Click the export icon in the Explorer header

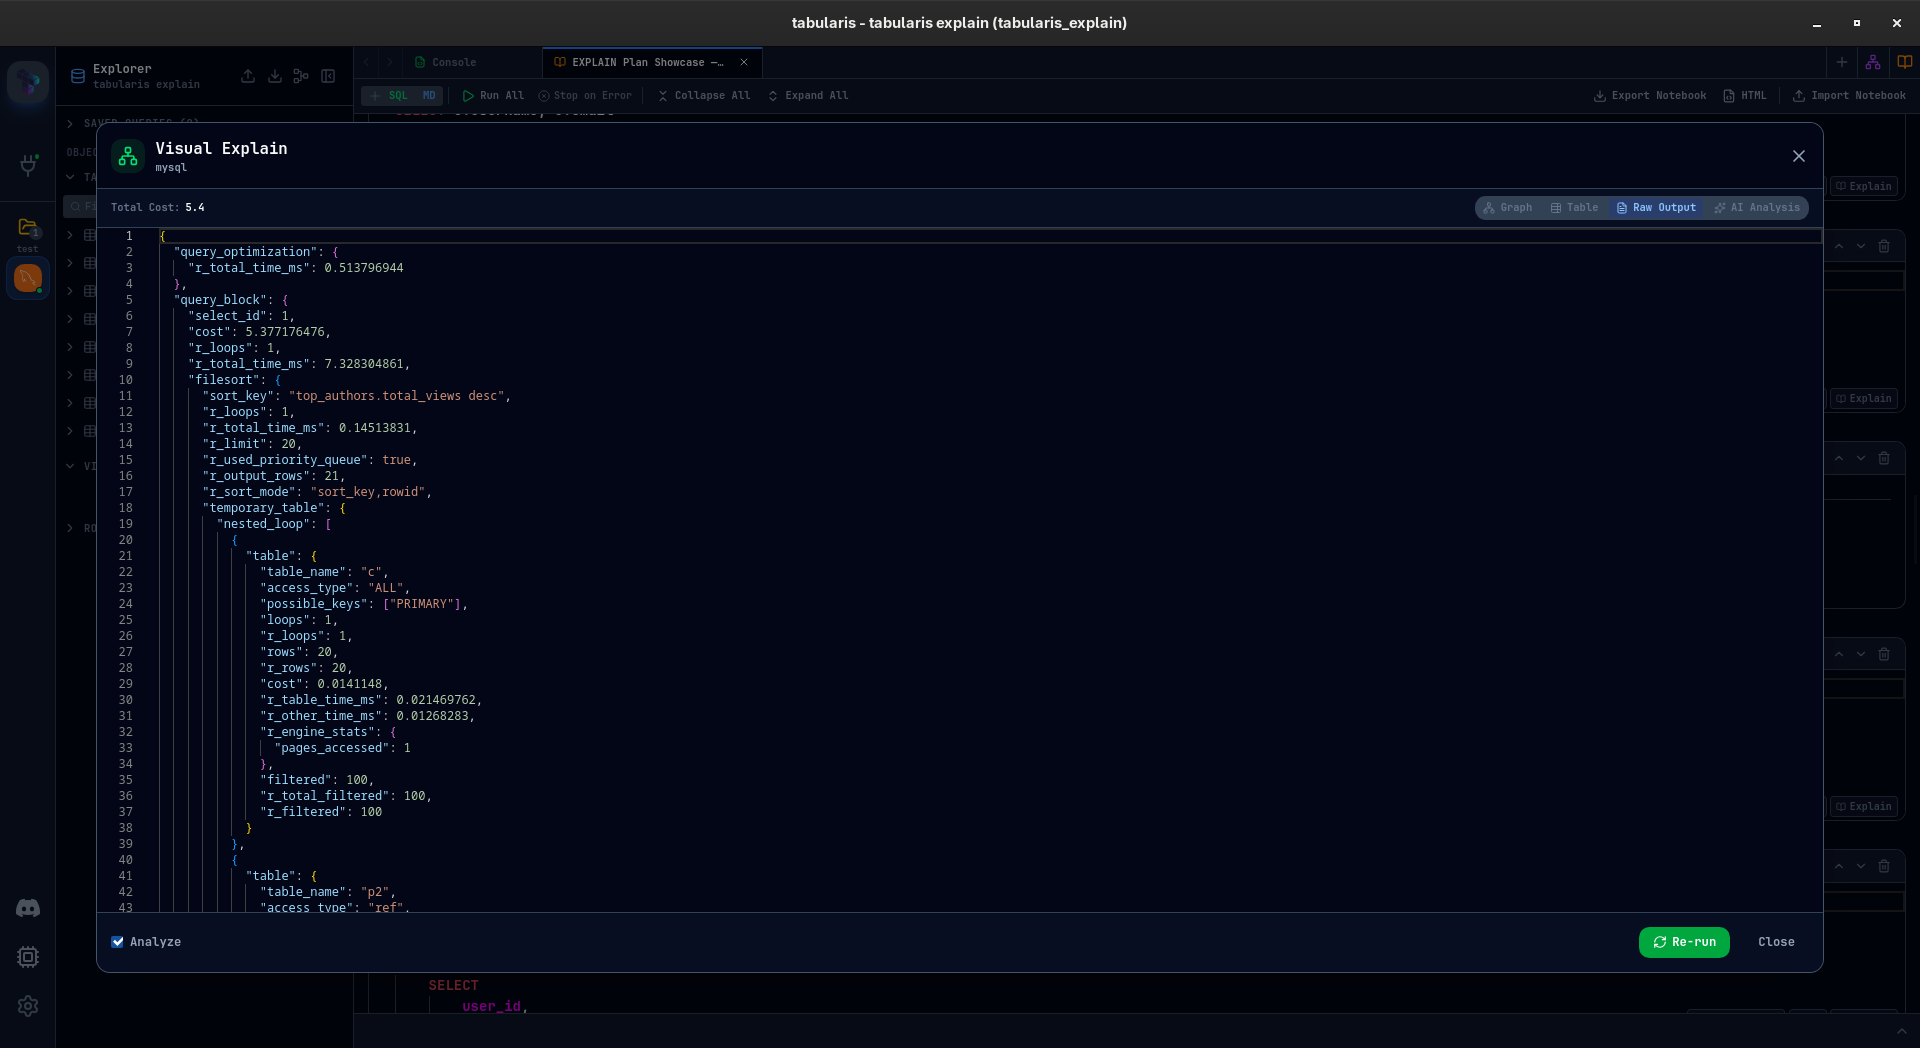(x=248, y=76)
